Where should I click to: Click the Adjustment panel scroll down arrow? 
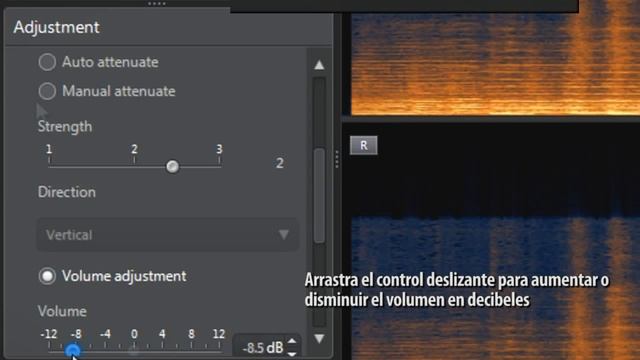(x=319, y=338)
